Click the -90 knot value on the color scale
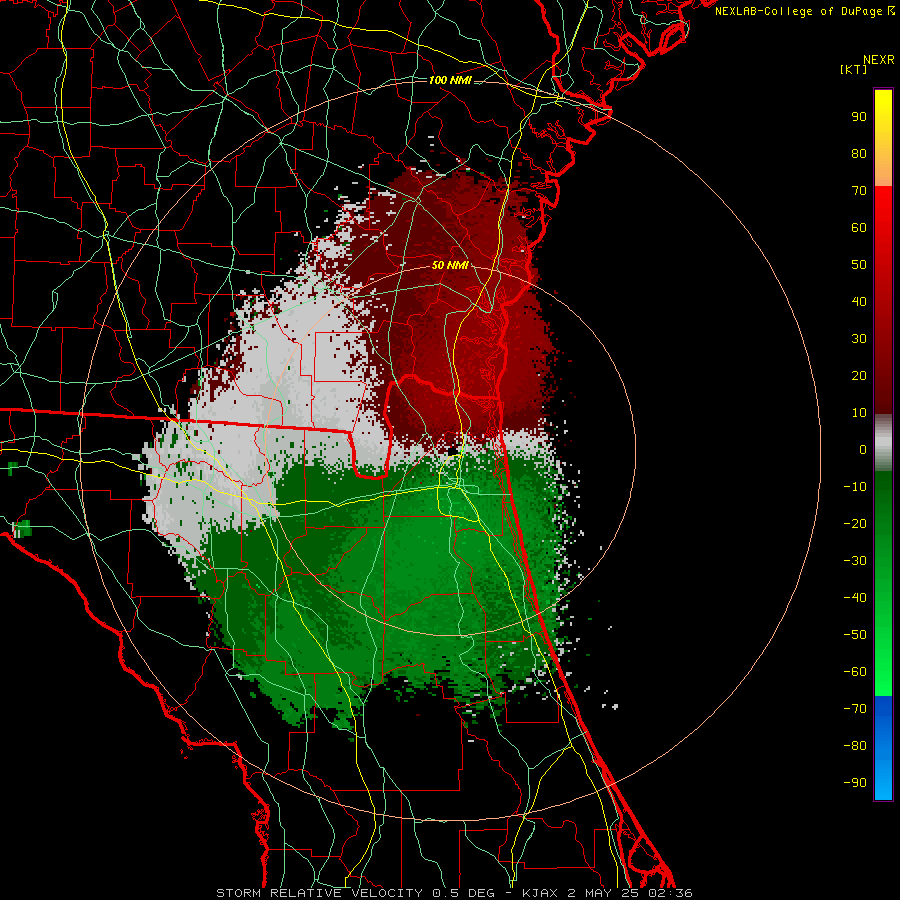This screenshot has width=900, height=900. click(855, 783)
